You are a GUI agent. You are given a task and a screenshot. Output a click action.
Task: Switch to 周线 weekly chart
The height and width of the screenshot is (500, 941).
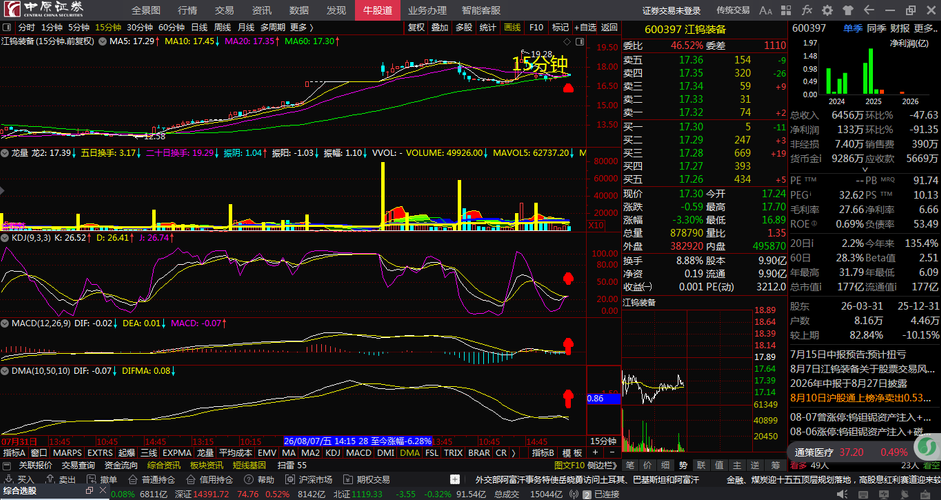(222, 27)
